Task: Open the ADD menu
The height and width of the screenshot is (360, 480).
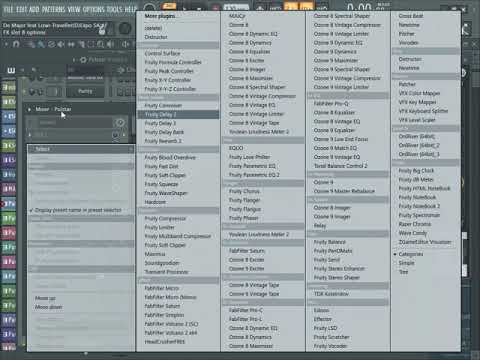Action: point(34,9)
